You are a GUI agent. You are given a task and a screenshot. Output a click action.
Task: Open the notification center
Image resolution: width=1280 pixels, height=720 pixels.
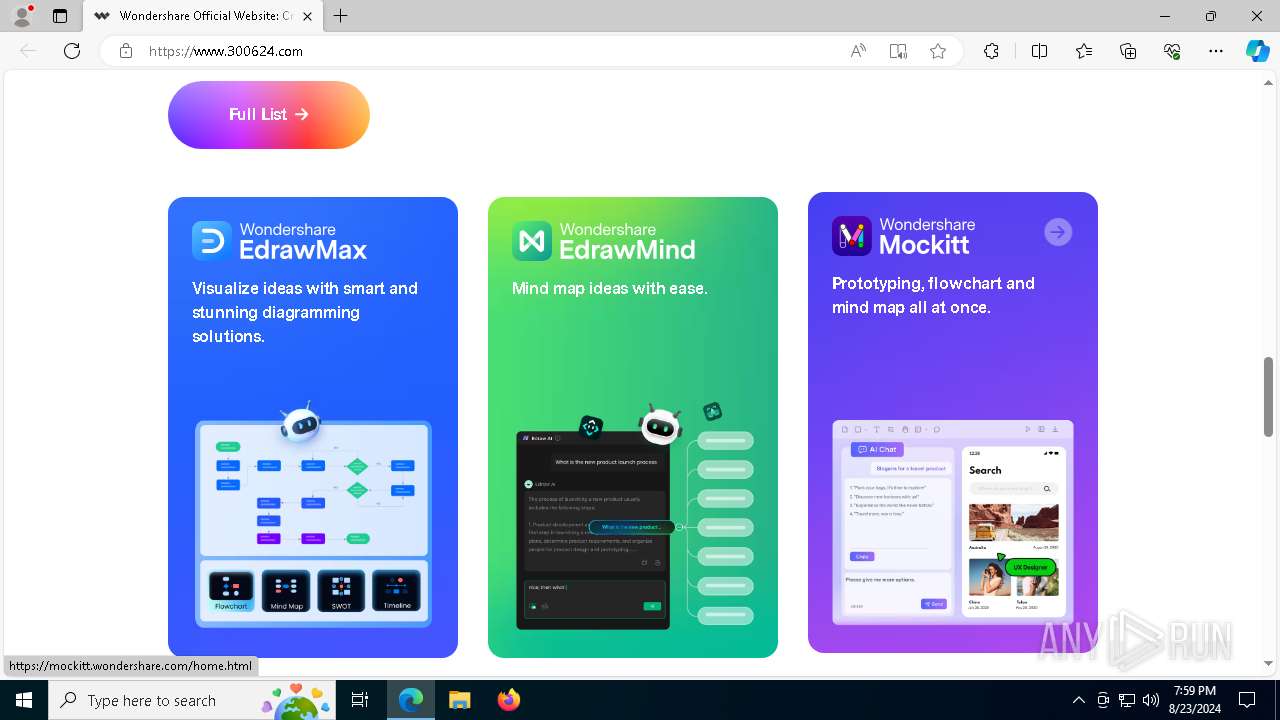tap(1247, 700)
